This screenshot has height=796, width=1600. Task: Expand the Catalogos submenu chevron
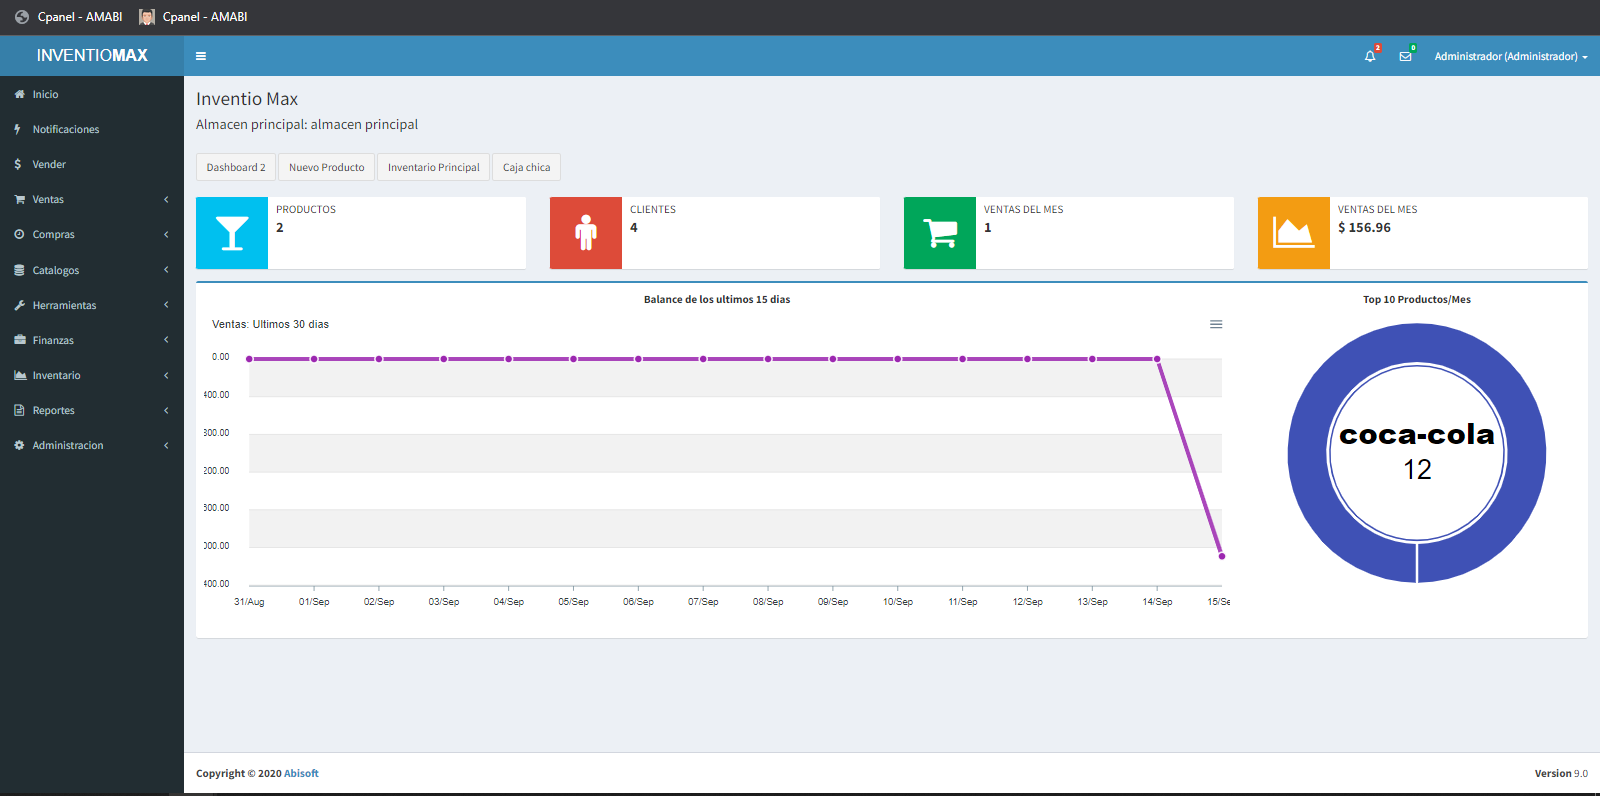click(x=166, y=270)
